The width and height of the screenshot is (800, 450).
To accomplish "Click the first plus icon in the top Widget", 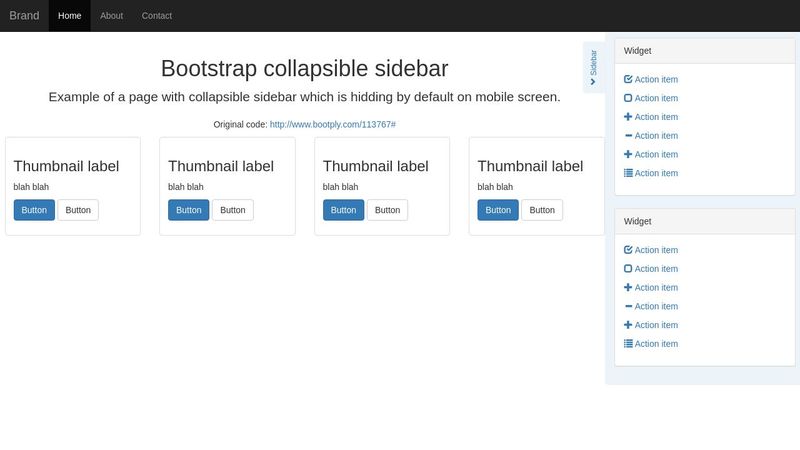I will pyautogui.click(x=628, y=117).
